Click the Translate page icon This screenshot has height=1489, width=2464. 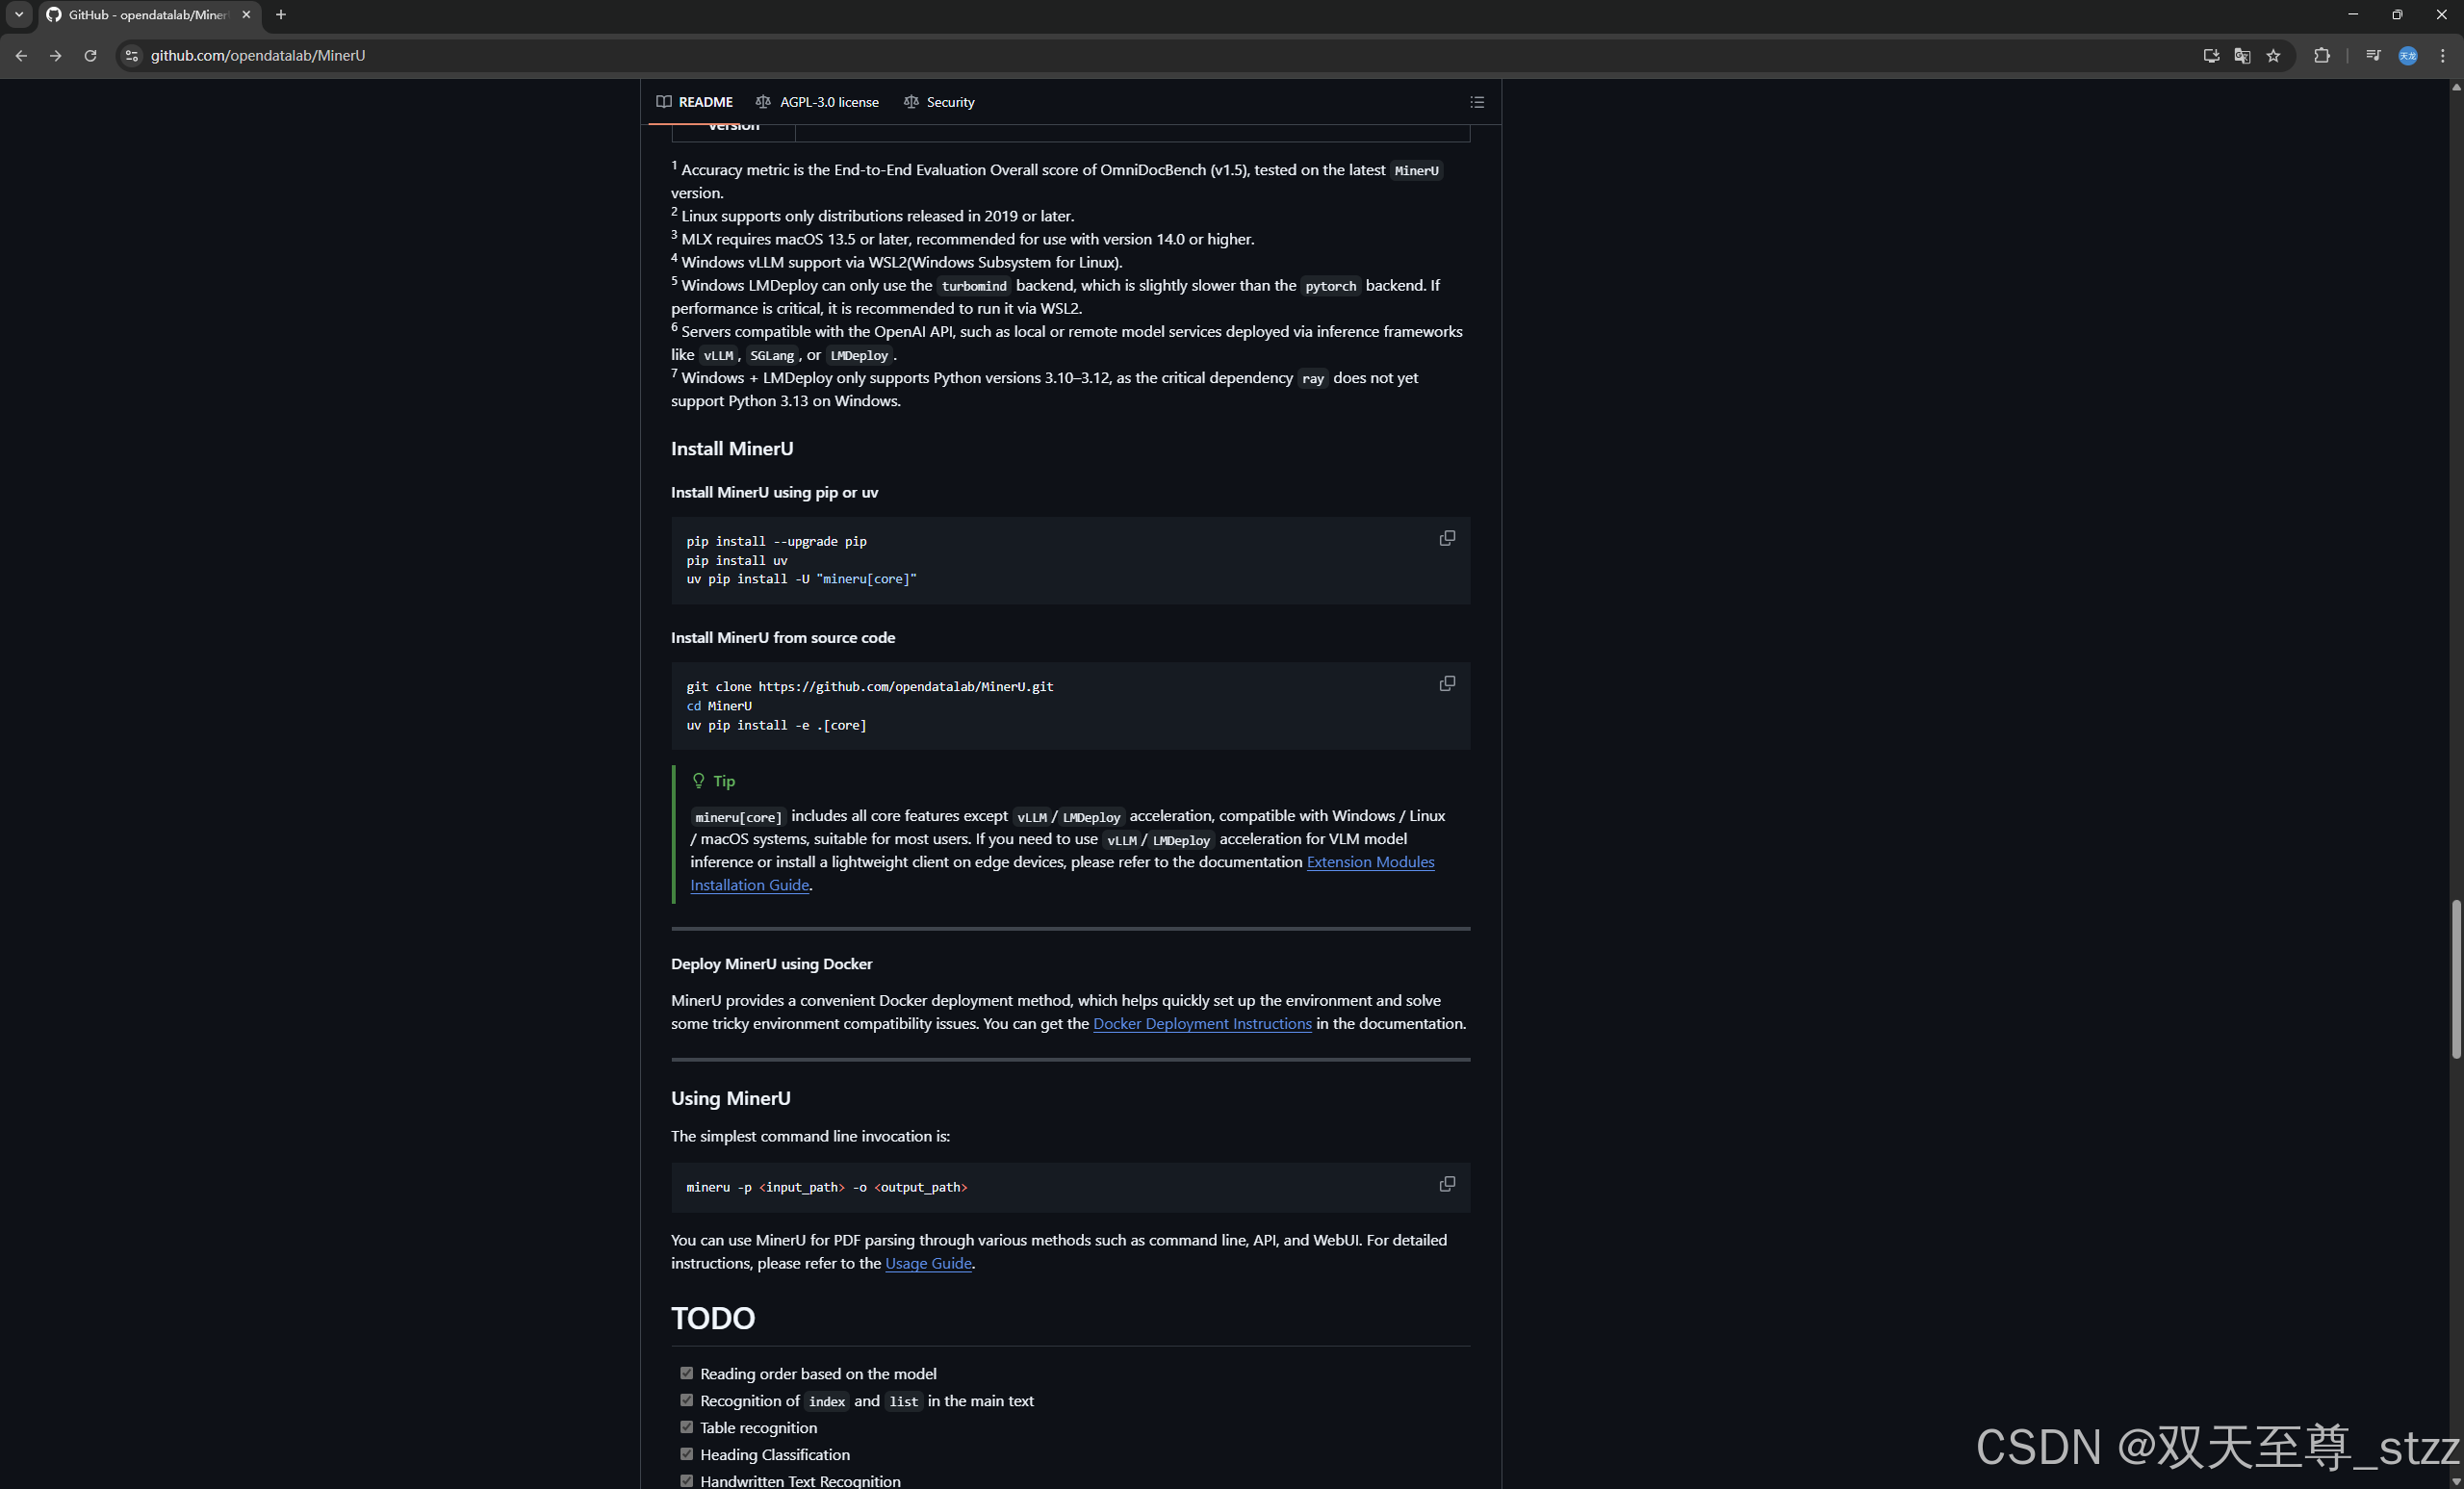point(2242,56)
